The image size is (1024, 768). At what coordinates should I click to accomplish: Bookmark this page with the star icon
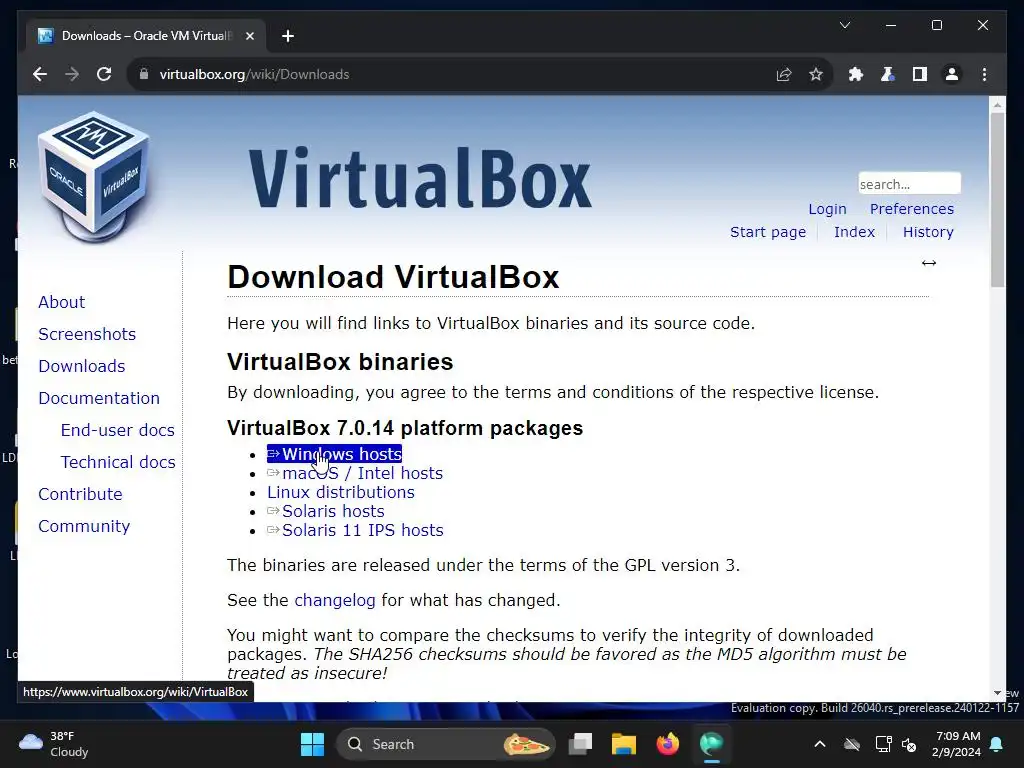[x=816, y=74]
